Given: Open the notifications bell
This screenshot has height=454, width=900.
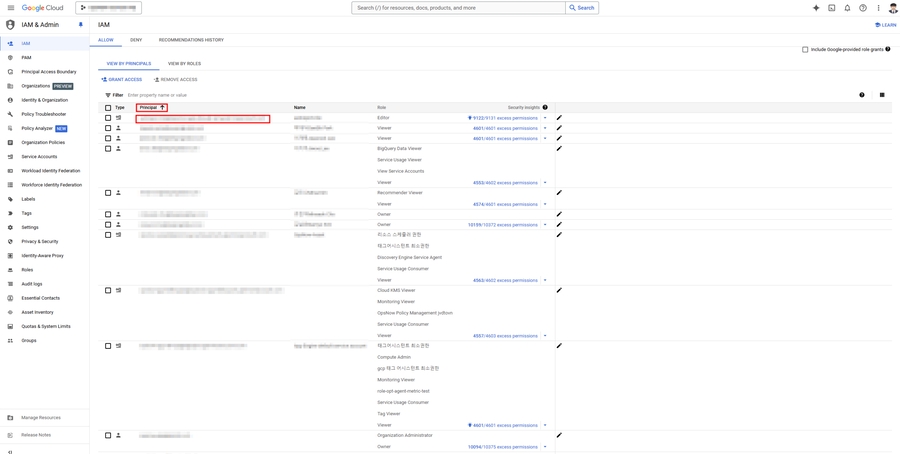Looking at the screenshot, I should pyautogui.click(x=847, y=8).
